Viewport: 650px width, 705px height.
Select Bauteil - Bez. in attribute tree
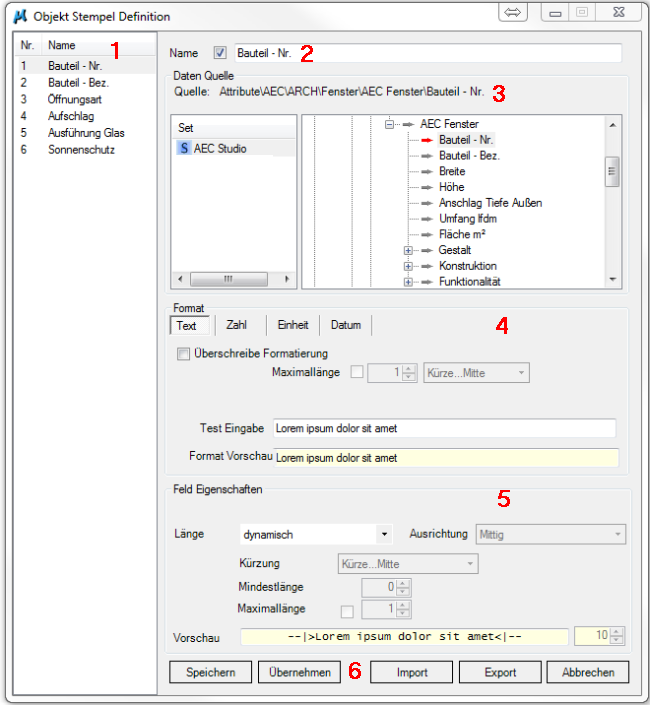pyautogui.click(x=469, y=156)
